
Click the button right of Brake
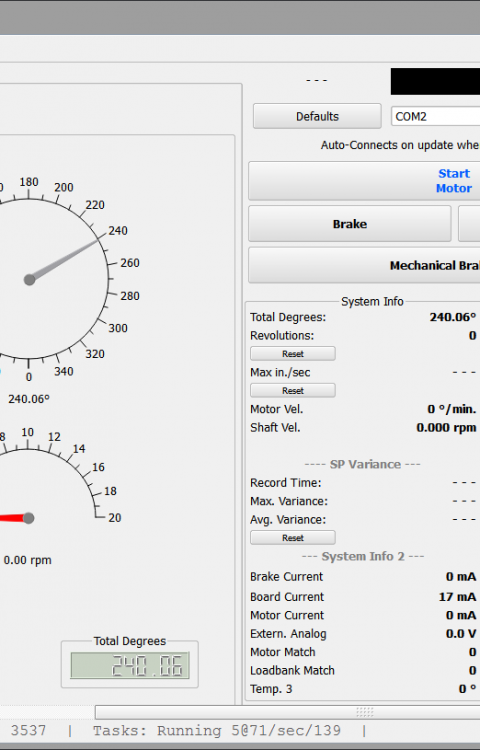point(469,224)
